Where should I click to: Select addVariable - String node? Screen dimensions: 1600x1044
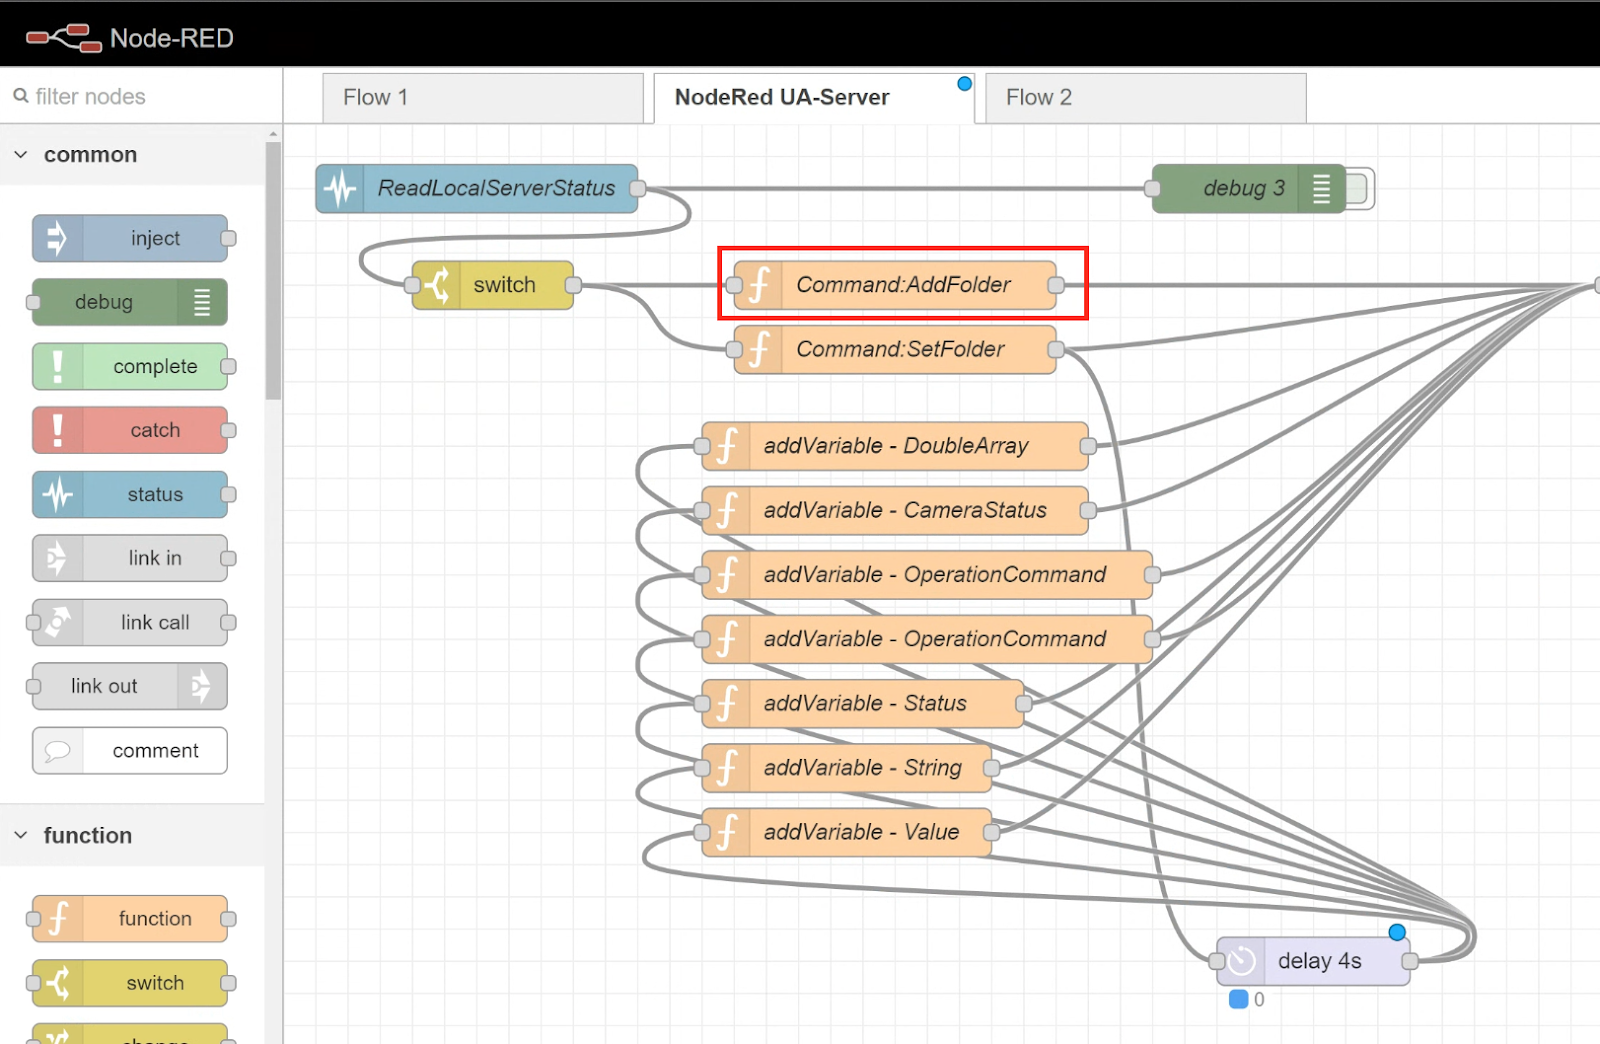[x=847, y=767]
